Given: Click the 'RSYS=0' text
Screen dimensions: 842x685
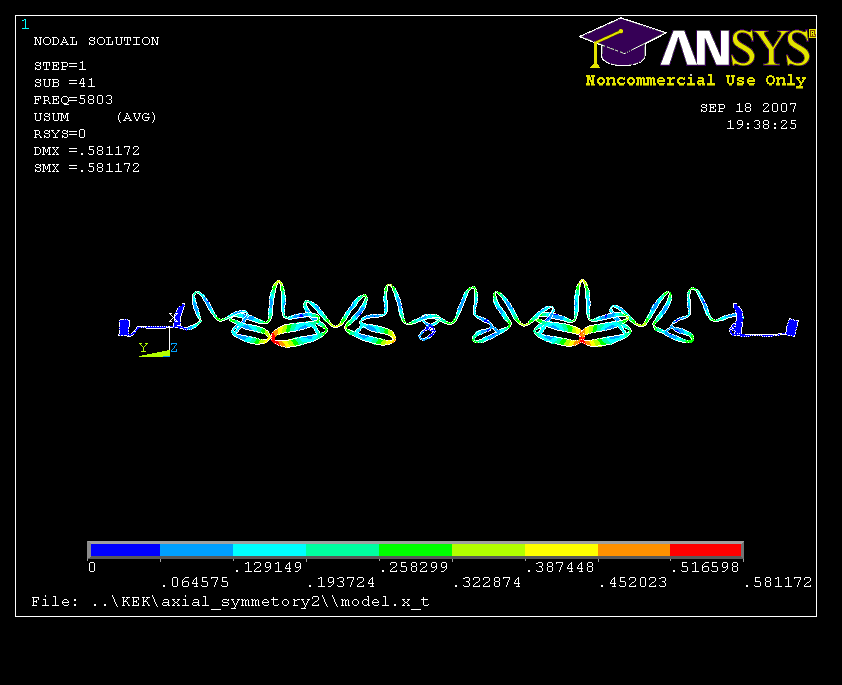Looking at the screenshot, I should (x=60, y=134).
